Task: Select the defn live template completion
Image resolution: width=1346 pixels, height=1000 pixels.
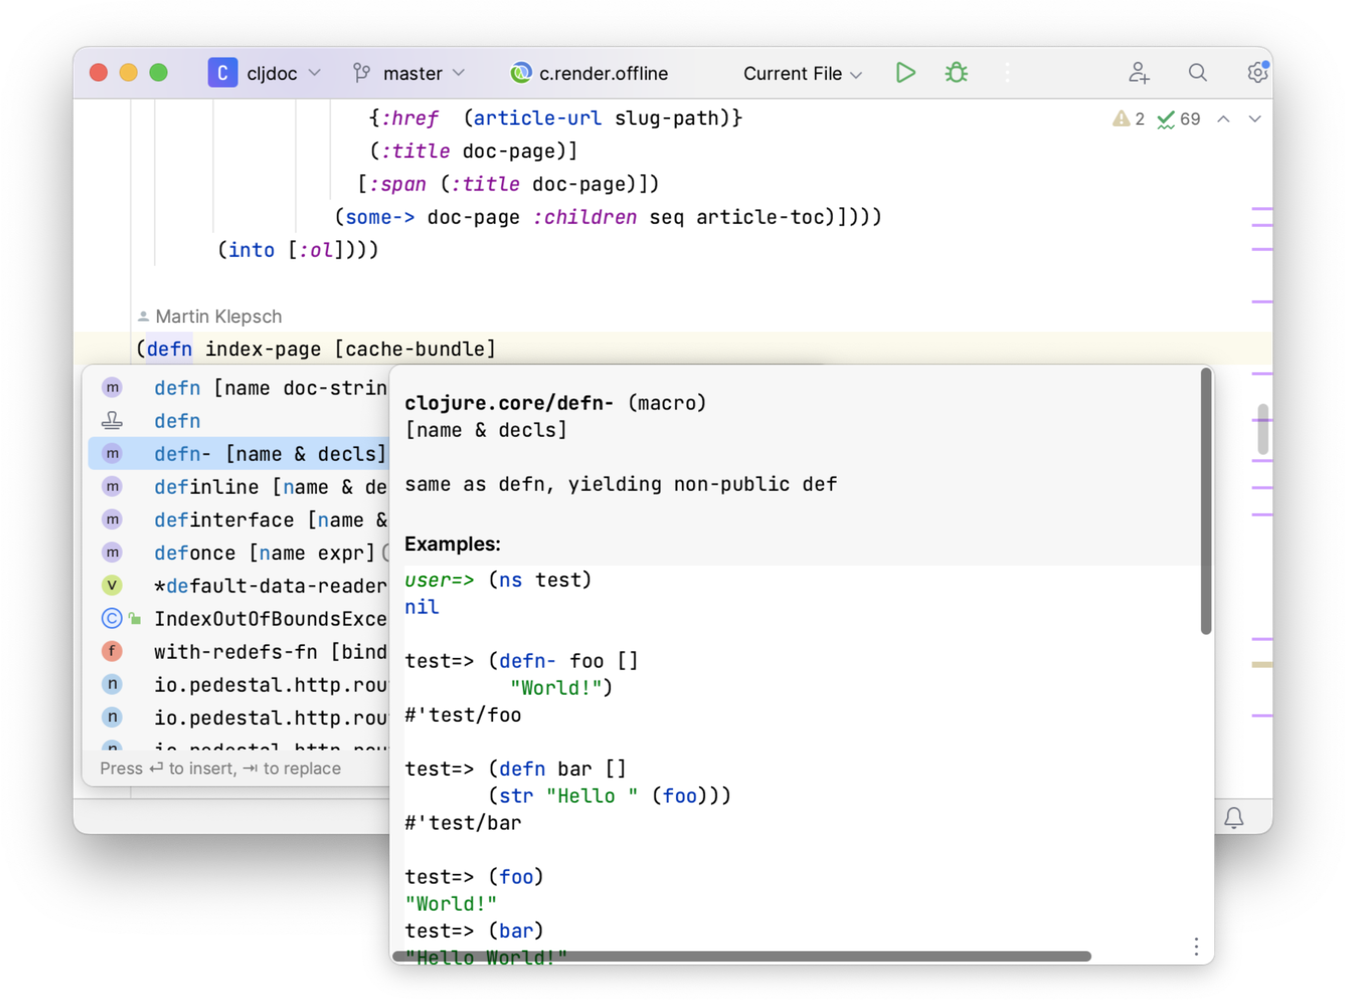Action: (239, 421)
